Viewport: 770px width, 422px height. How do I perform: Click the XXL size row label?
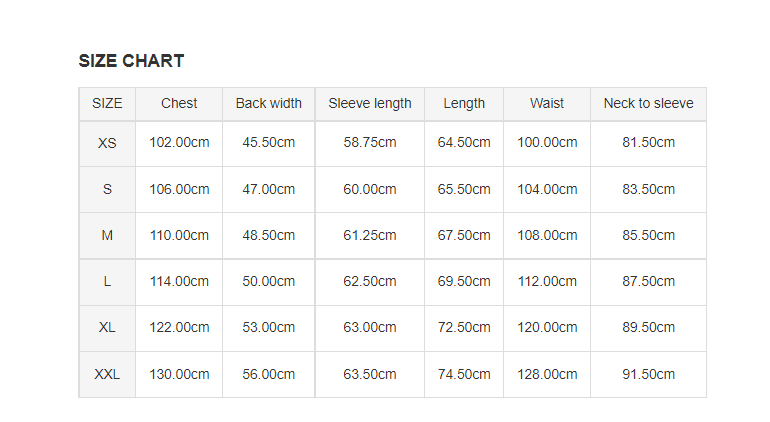click(x=107, y=374)
